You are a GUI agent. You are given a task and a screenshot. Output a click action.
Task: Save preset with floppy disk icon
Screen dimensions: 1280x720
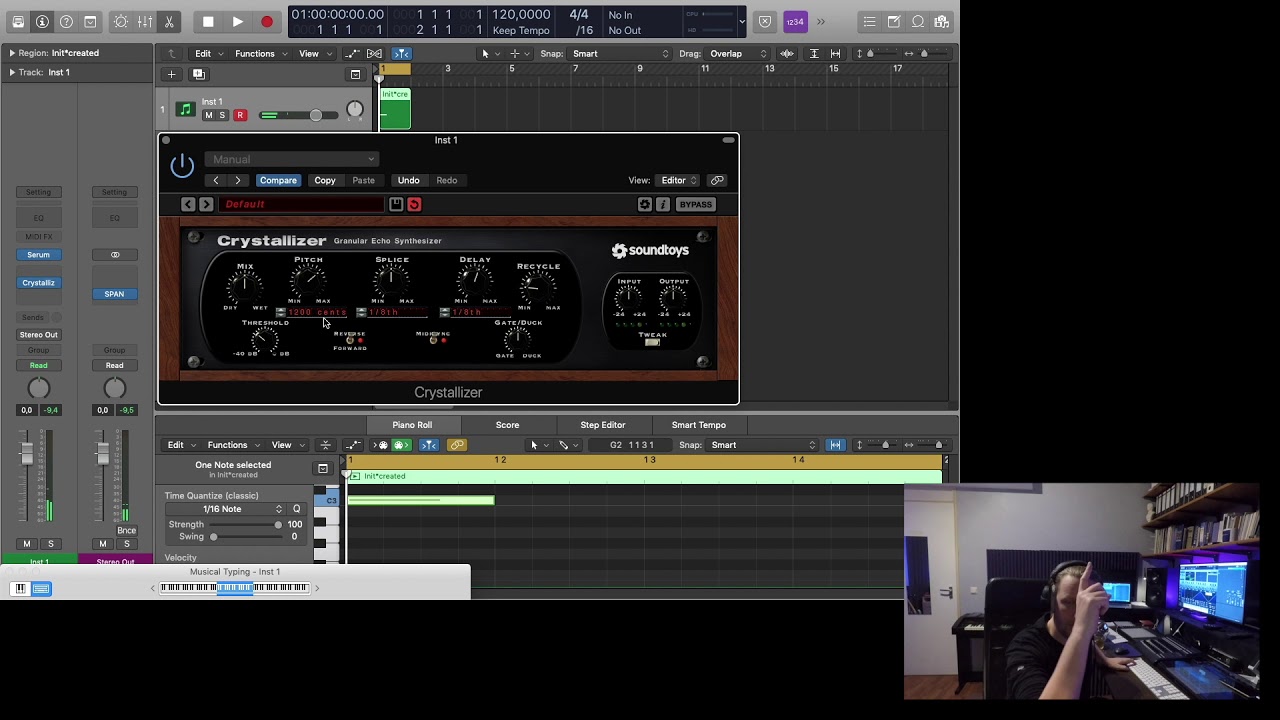click(396, 204)
